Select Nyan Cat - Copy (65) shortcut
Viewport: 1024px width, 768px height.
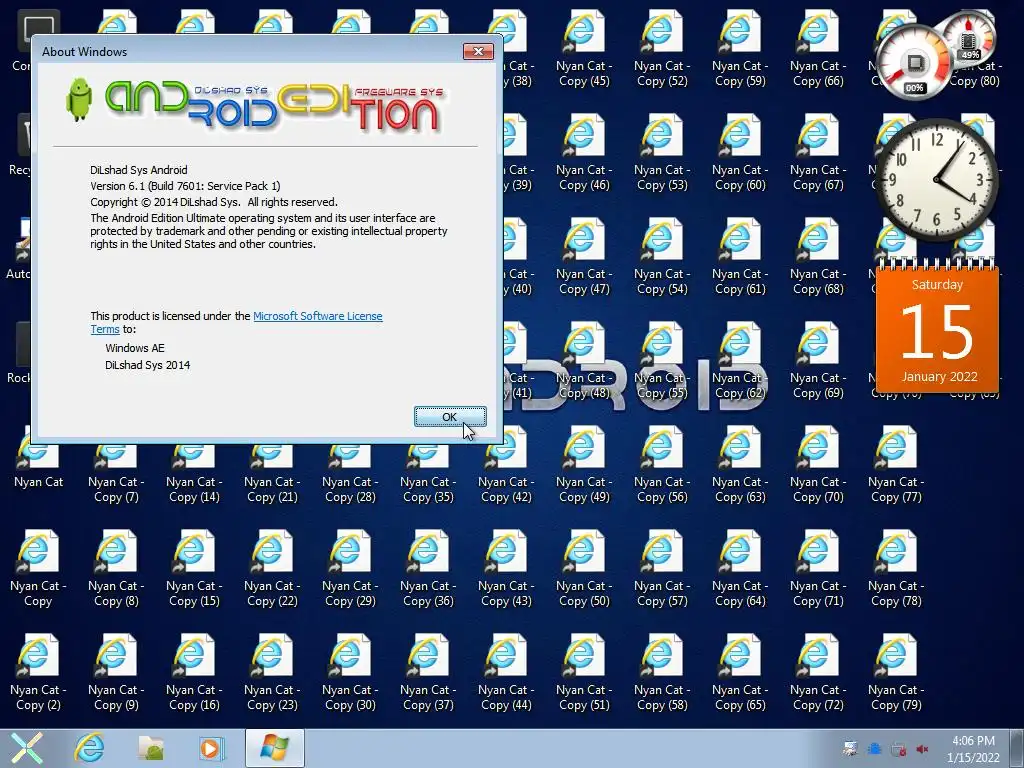point(740,673)
